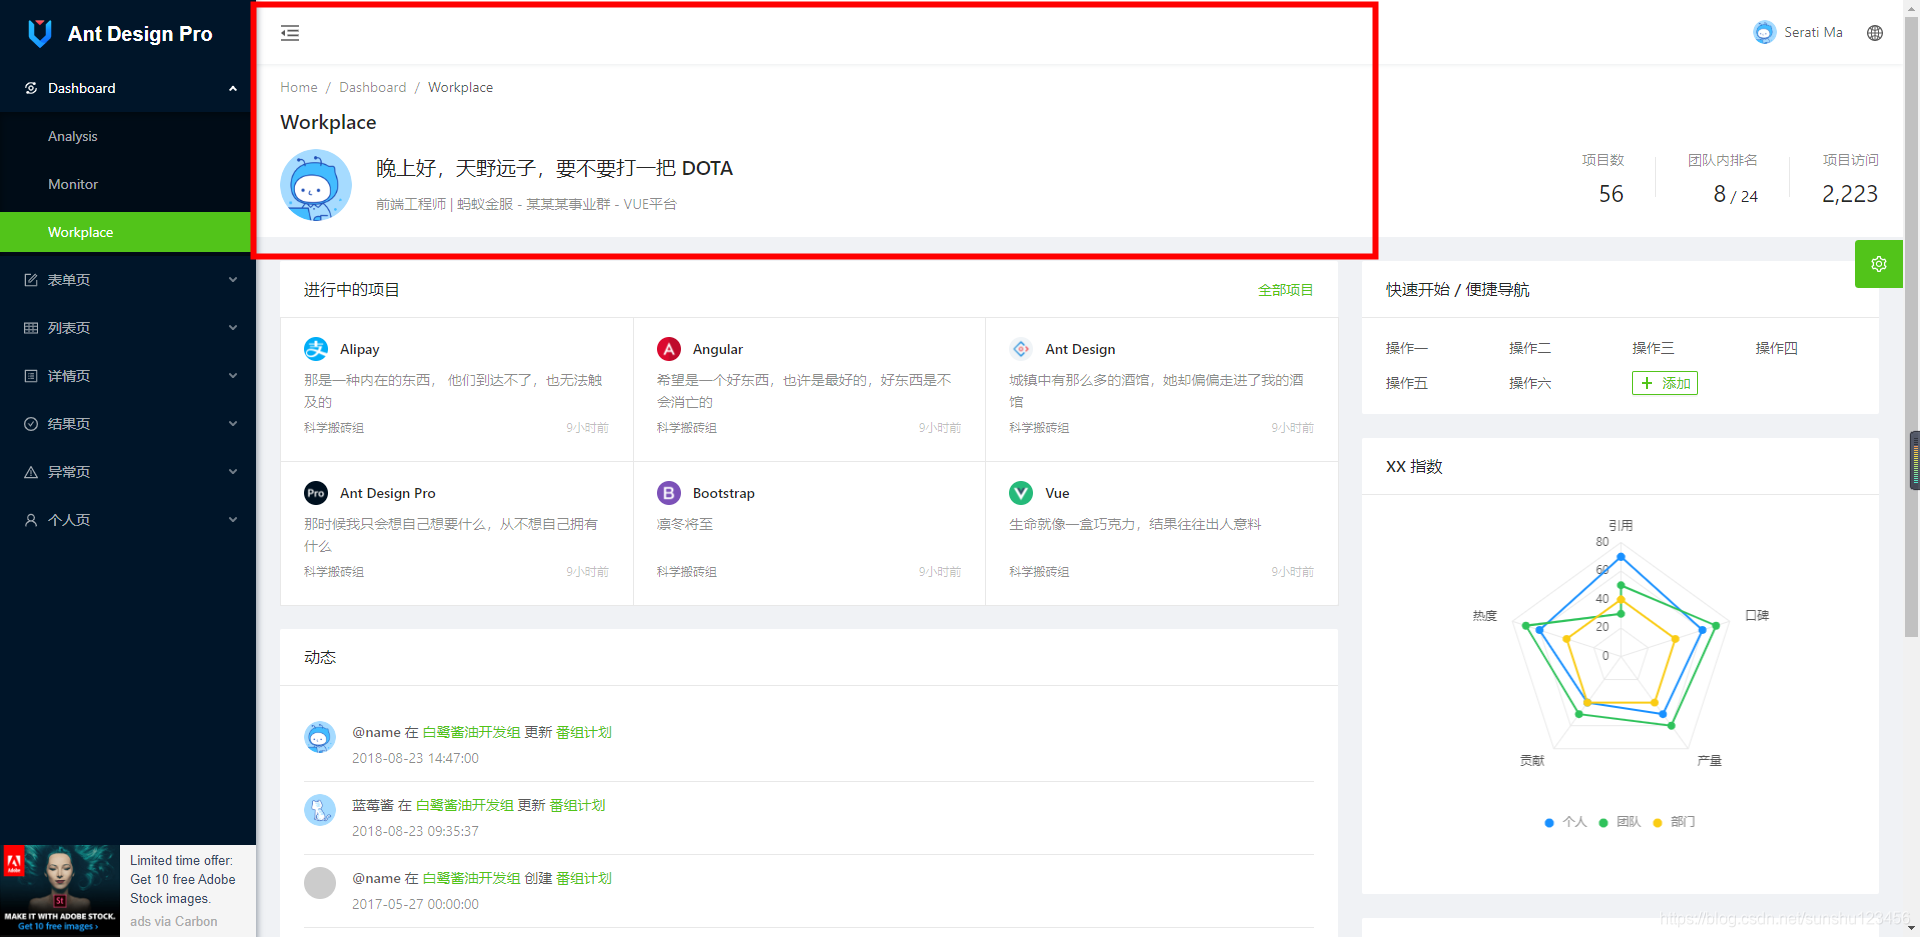Expand the 表单页 submenu arrow
Image resolution: width=1920 pixels, height=937 pixels.
click(x=233, y=280)
